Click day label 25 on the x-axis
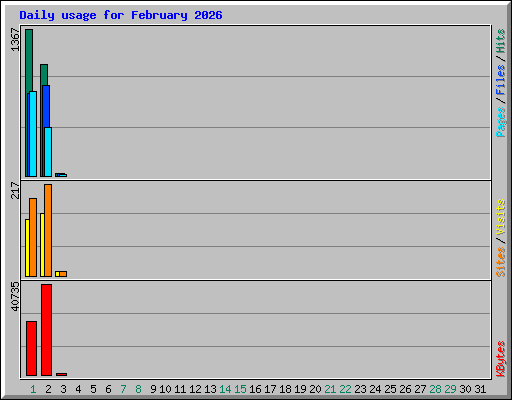Viewport: 512px width, 400px height. 390,389
